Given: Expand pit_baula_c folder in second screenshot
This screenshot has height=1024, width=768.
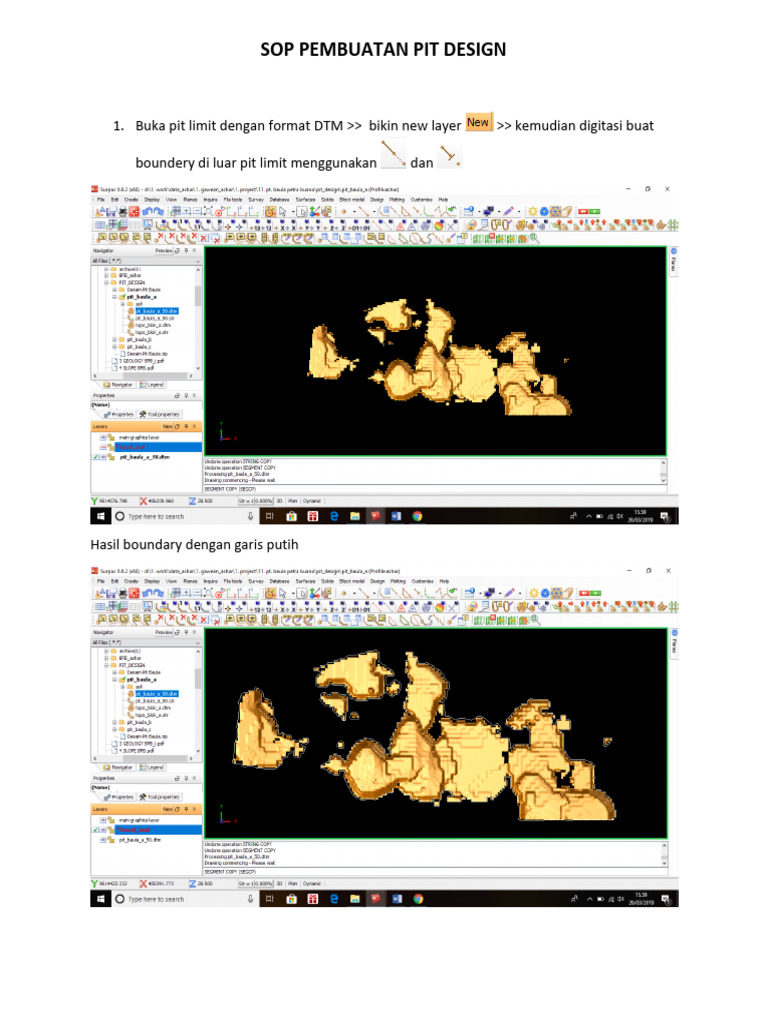Looking at the screenshot, I should click(114, 729).
